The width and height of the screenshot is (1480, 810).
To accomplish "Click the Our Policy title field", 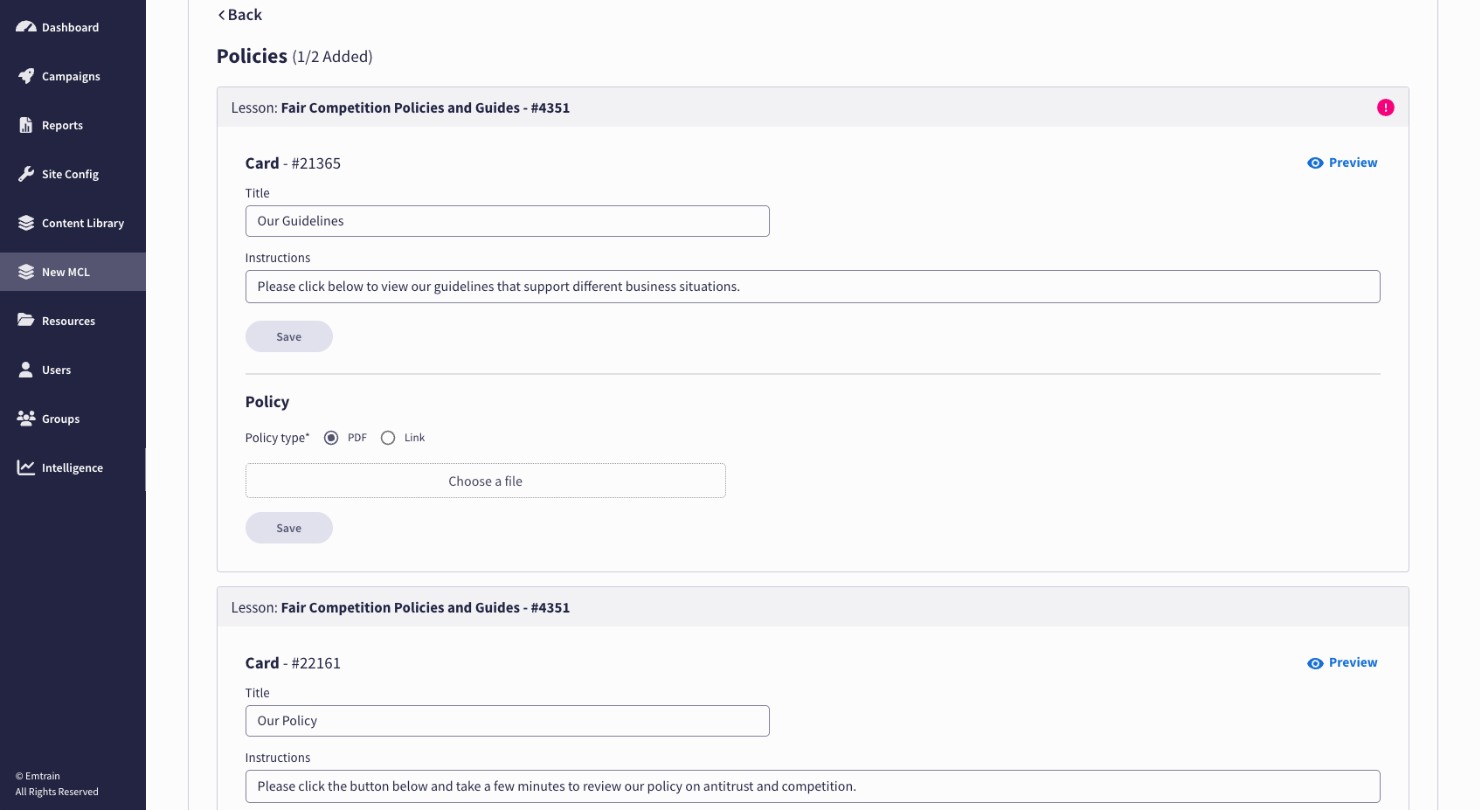I will click(x=507, y=721).
